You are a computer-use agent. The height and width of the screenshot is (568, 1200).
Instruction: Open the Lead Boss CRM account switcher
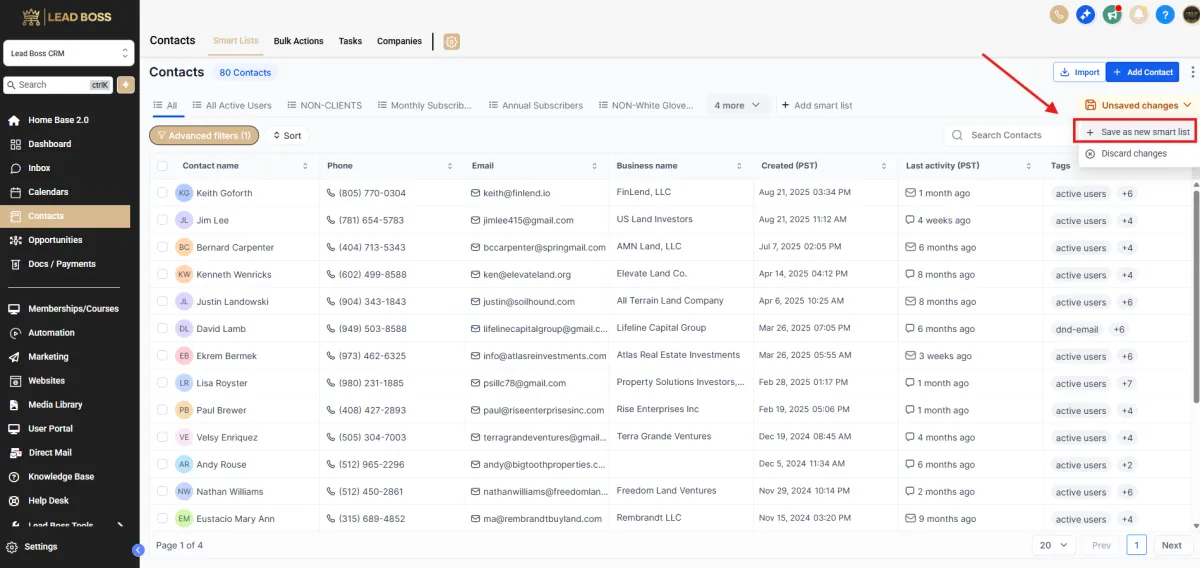coord(69,53)
